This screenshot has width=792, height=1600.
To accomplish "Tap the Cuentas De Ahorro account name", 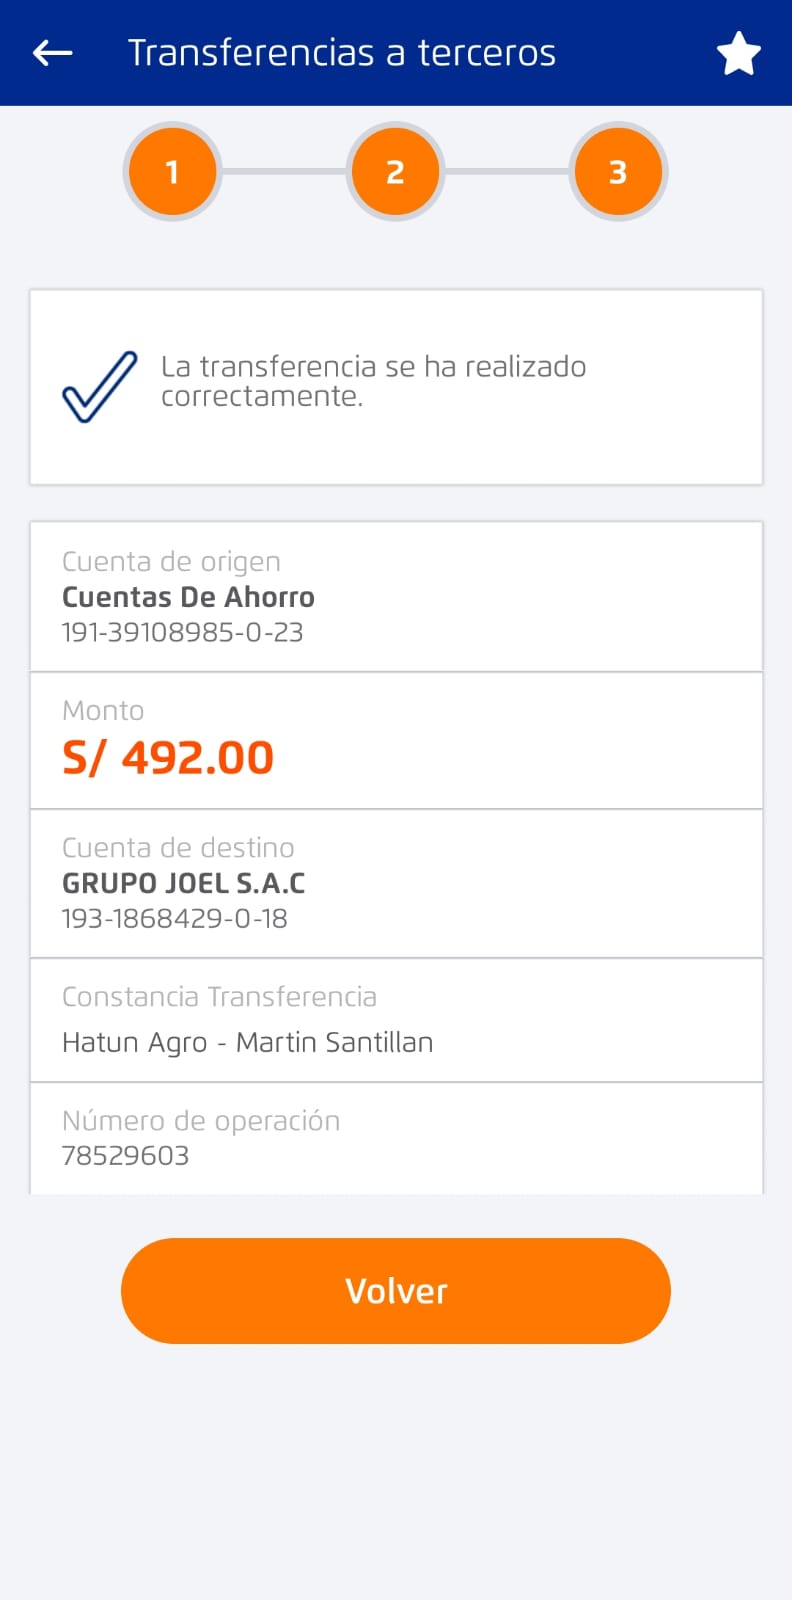I will click(188, 597).
